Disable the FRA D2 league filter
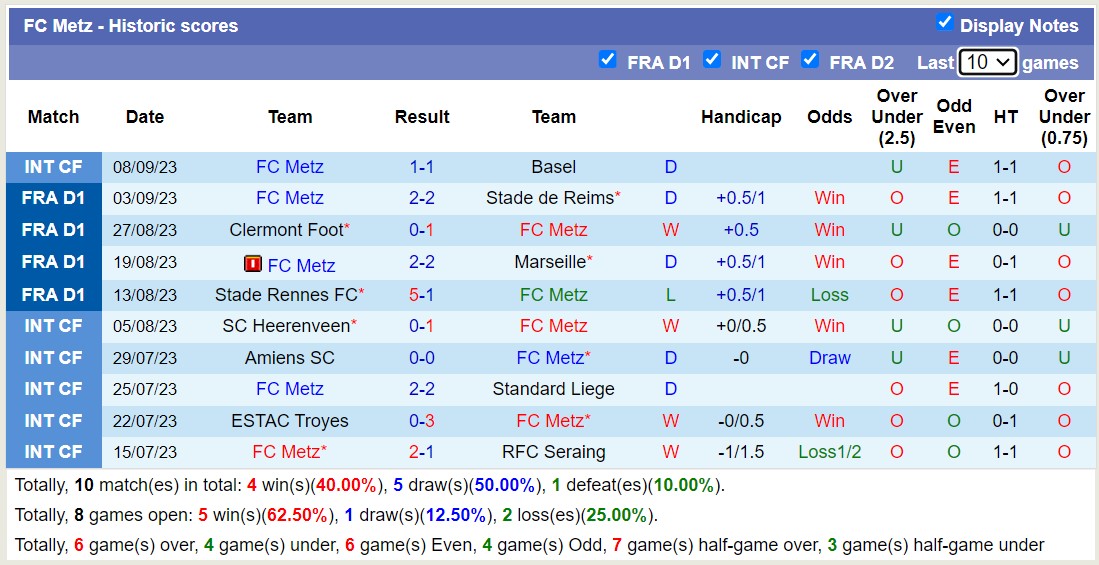This screenshot has height=565, width=1099. pyautogui.click(x=810, y=60)
